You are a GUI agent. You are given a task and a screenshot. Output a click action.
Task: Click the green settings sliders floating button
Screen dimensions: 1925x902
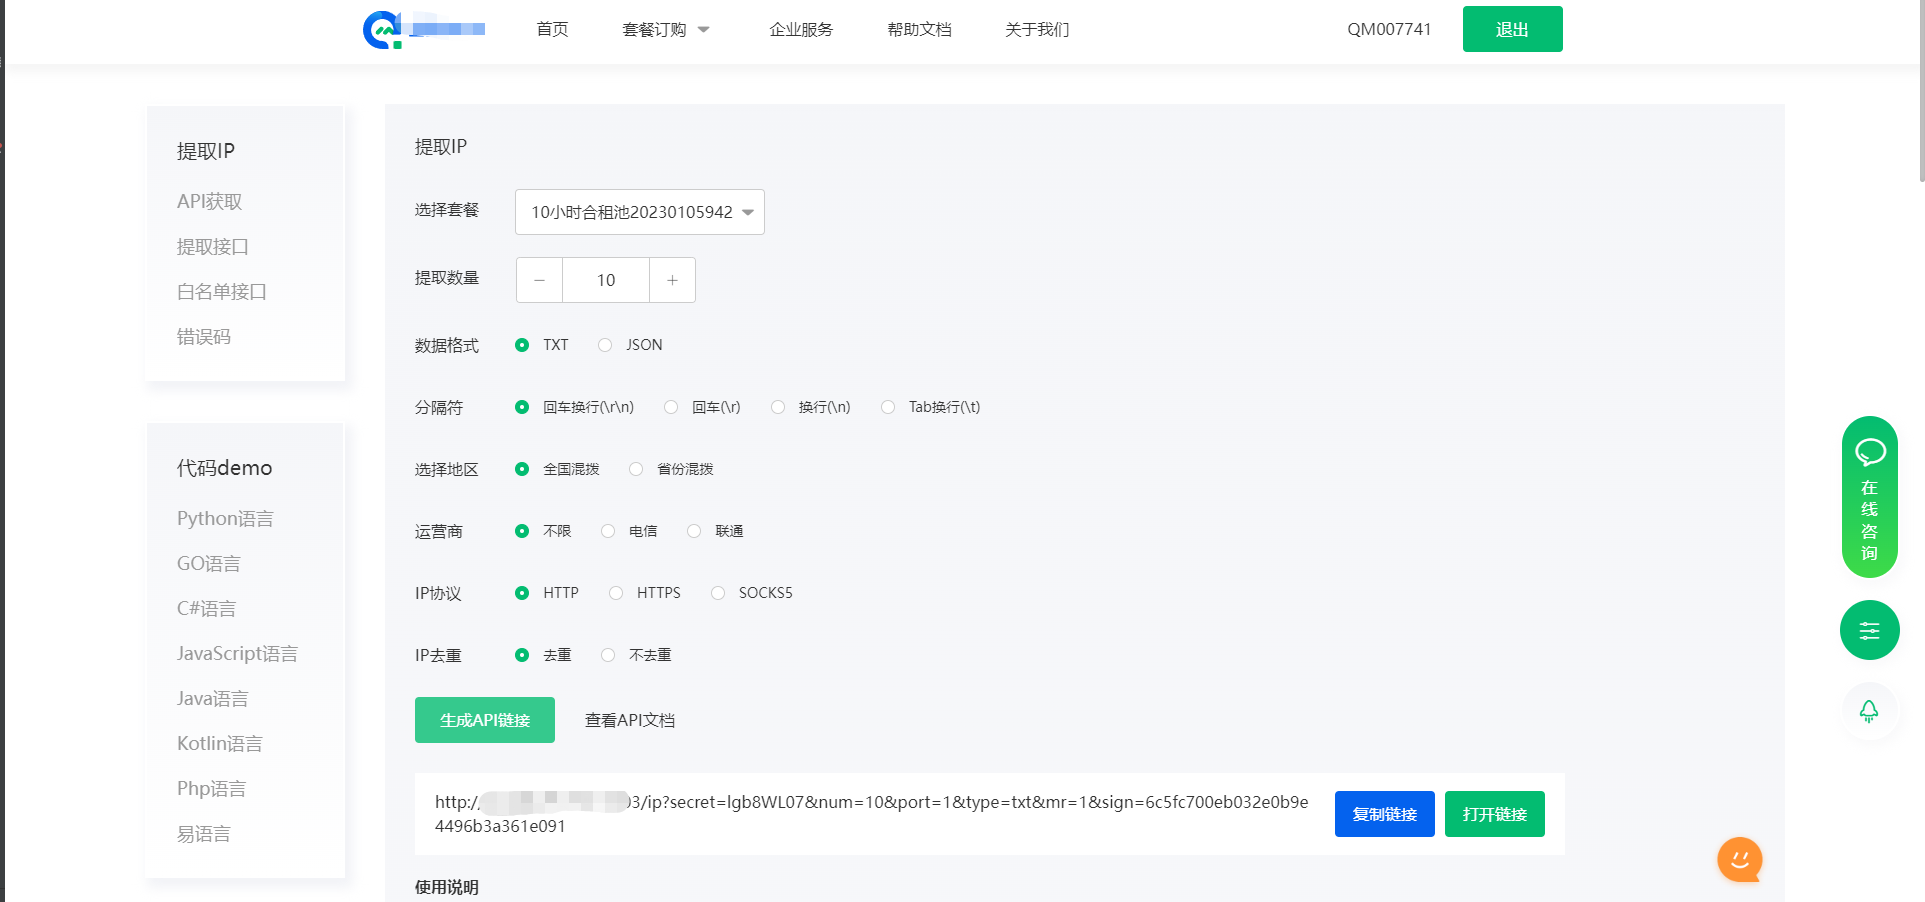pos(1869,630)
